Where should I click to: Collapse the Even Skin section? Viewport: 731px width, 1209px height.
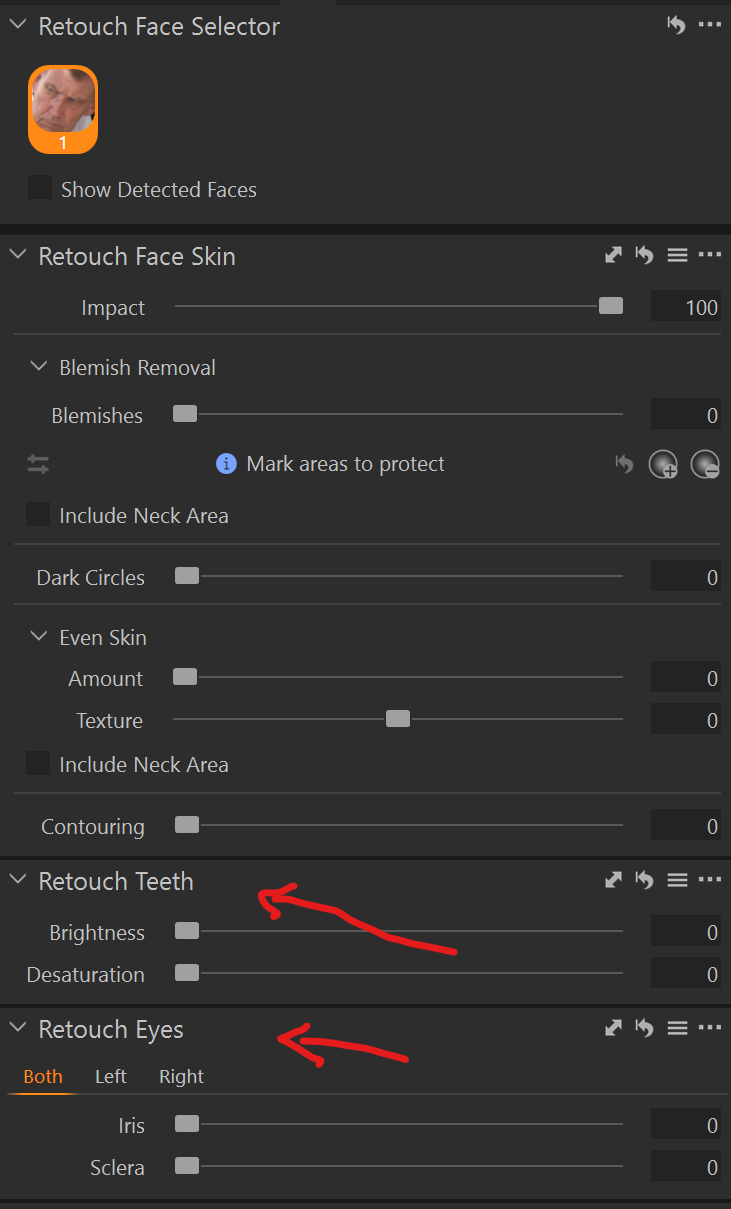pyautogui.click(x=39, y=637)
